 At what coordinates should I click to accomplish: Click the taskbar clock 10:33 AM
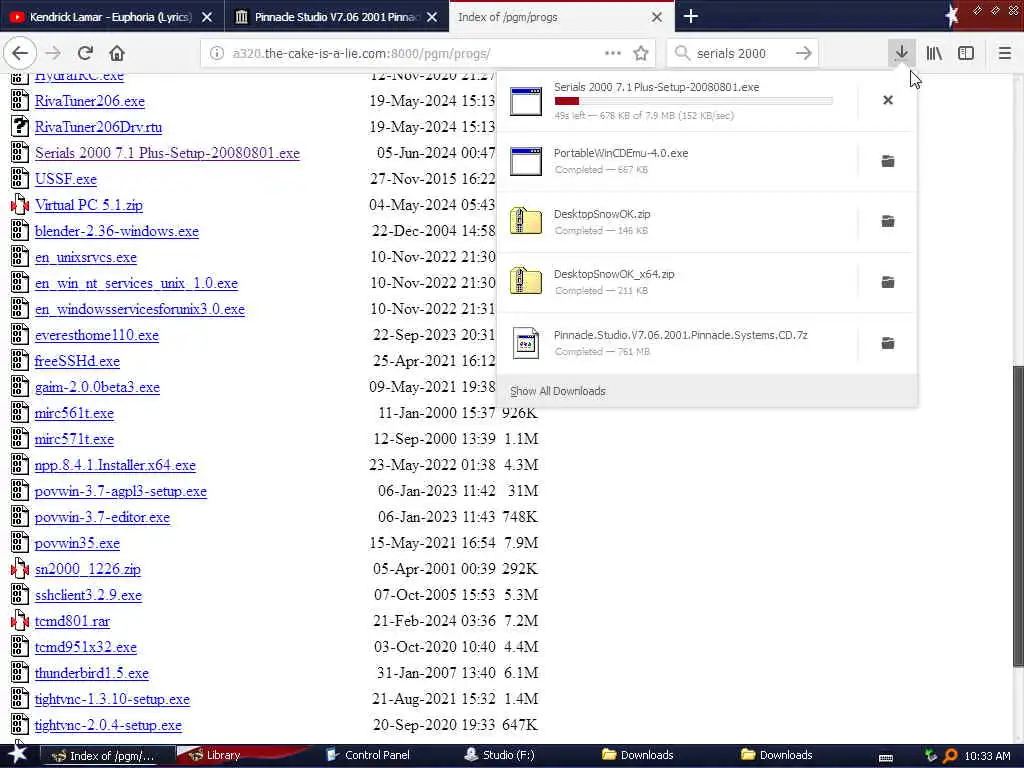pyautogui.click(x=987, y=756)
